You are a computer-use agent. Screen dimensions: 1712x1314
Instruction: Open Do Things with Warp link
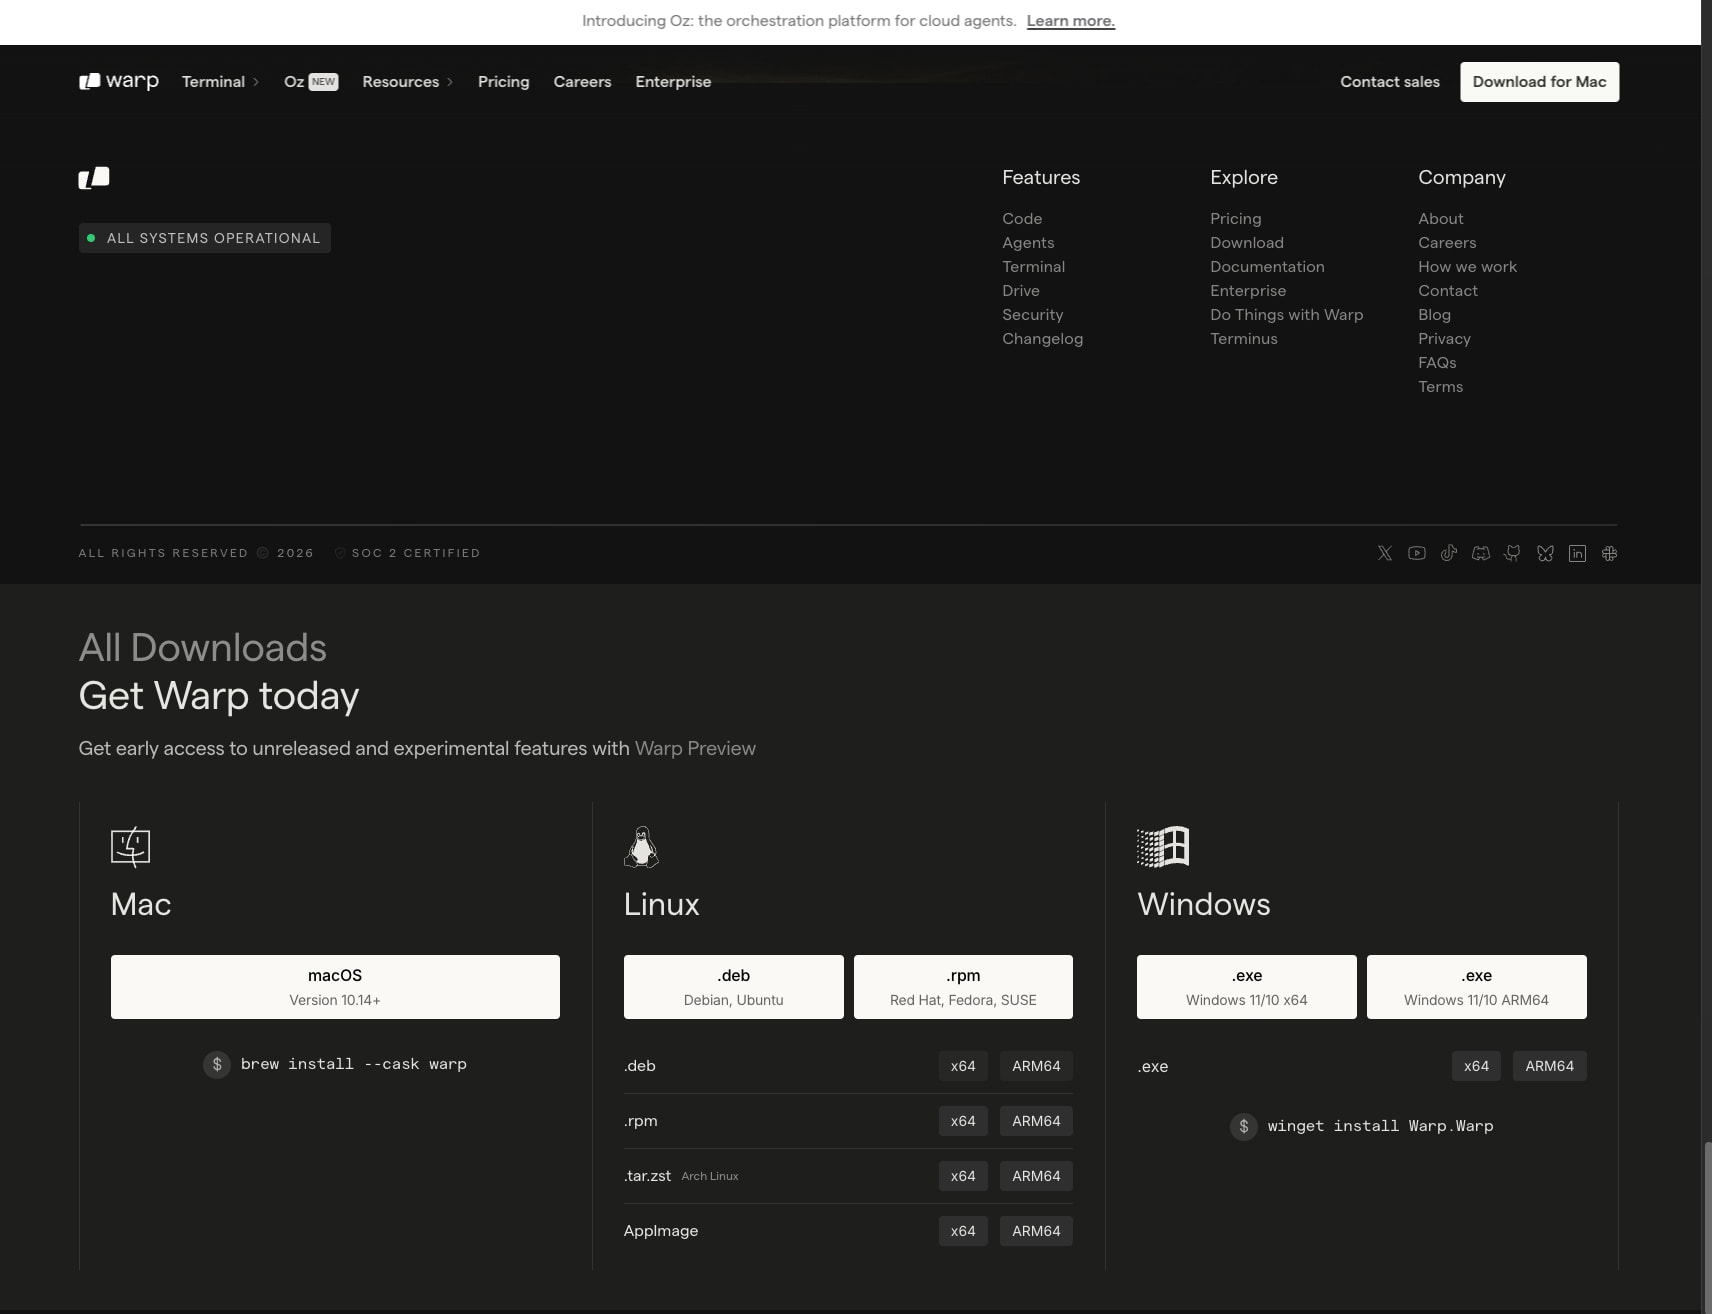(x=1286, y=315)
